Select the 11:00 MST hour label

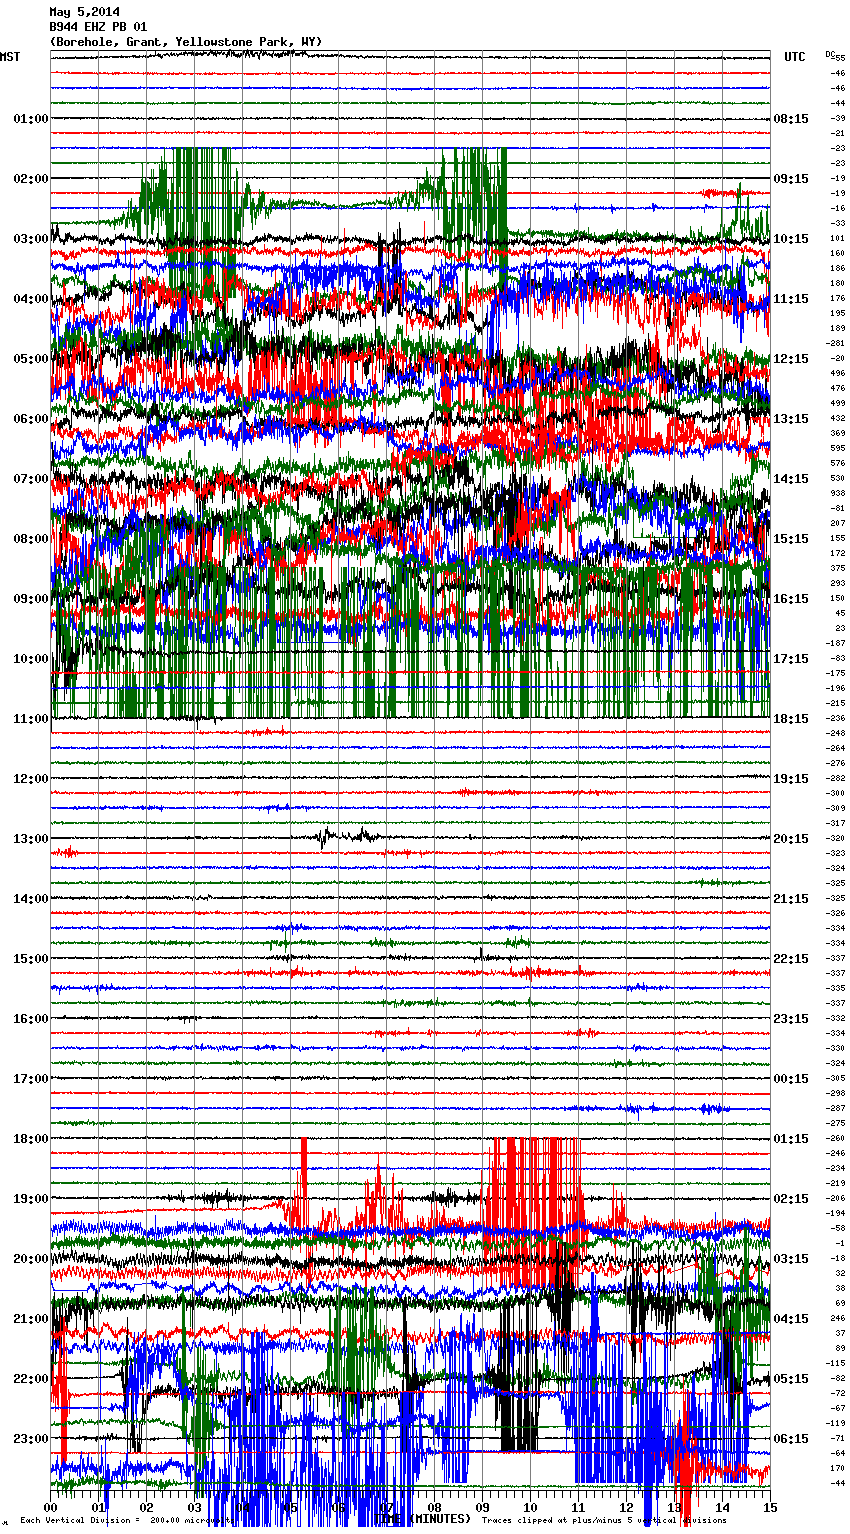(x=31, y=718)
